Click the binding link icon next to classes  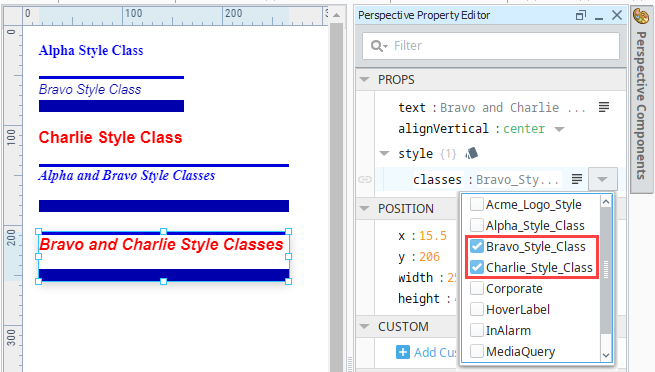click(x=365, y=180)
